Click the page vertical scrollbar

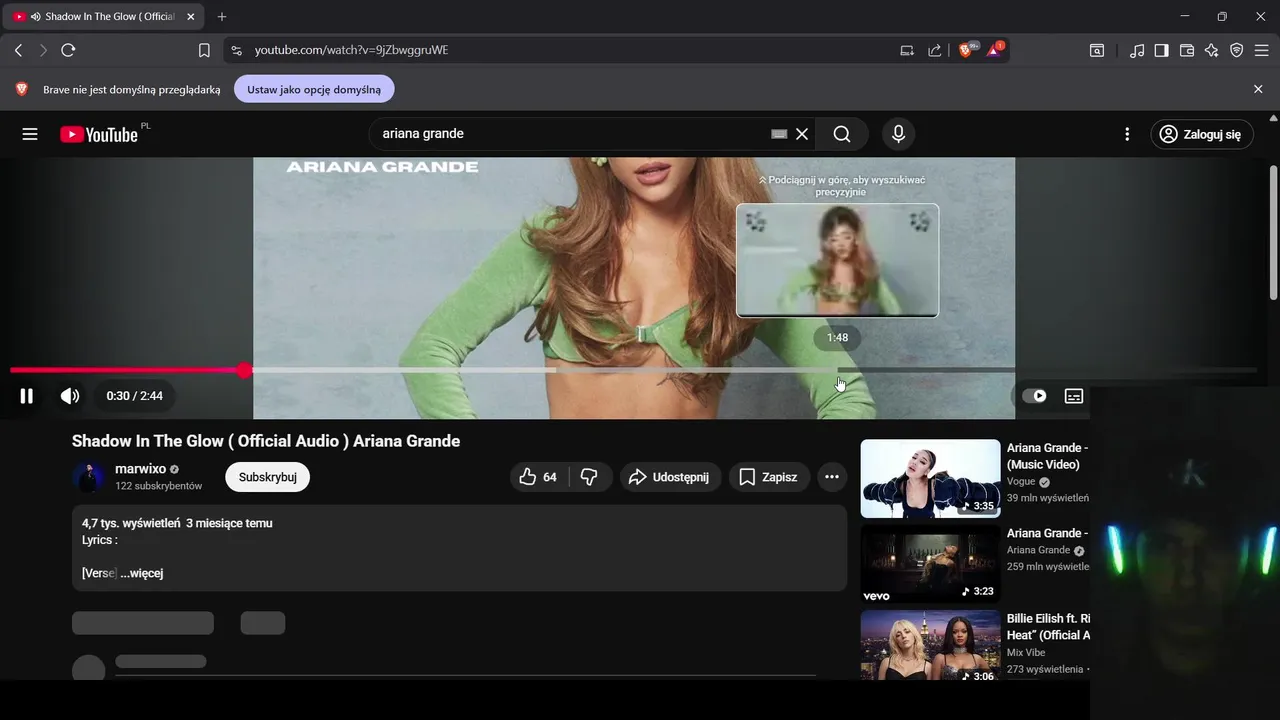pos(1273,233)
